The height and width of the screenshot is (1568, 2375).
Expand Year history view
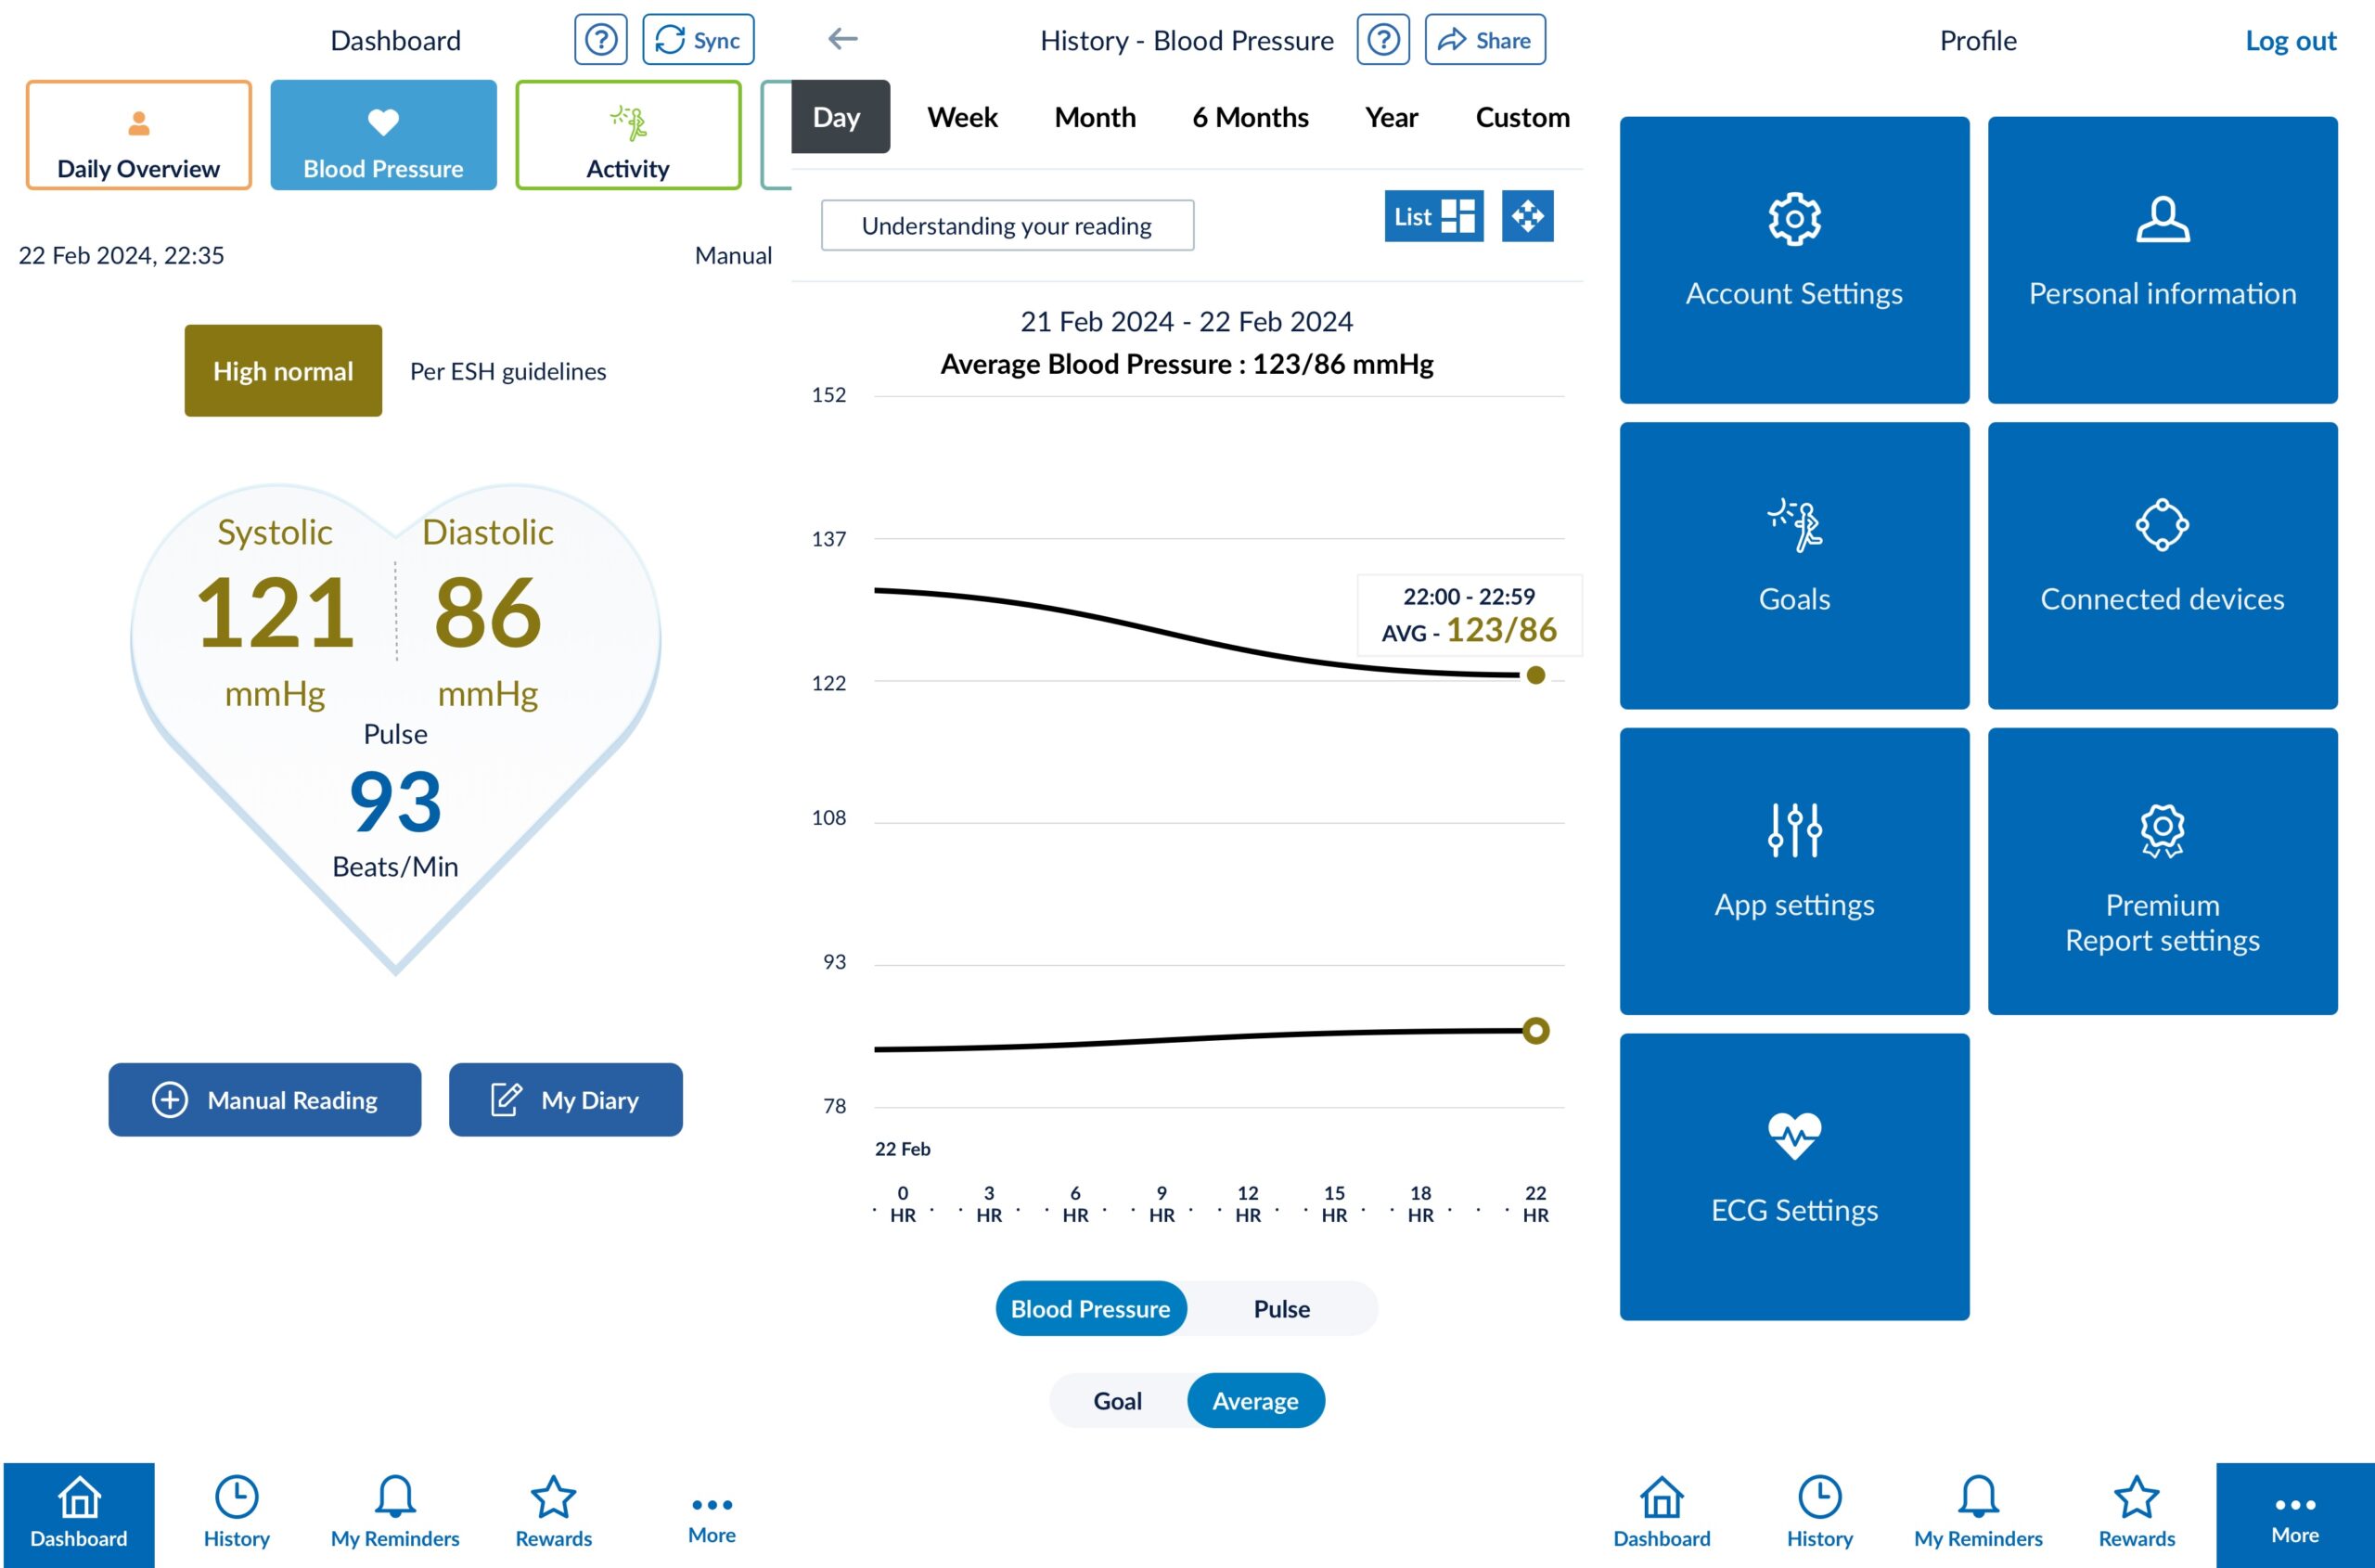pyautogui.click(x=1391, y=115)
